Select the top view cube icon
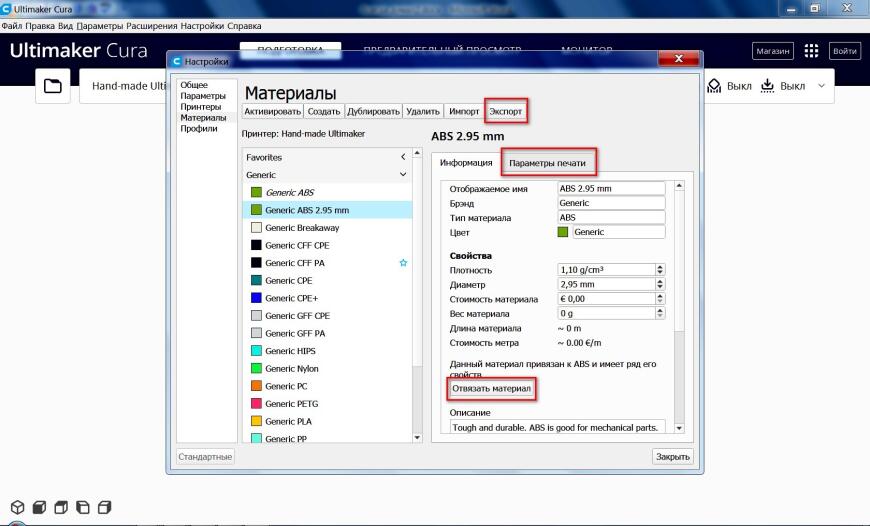The image size is (870, 526). pyautogui.click(x=61, y=507)
